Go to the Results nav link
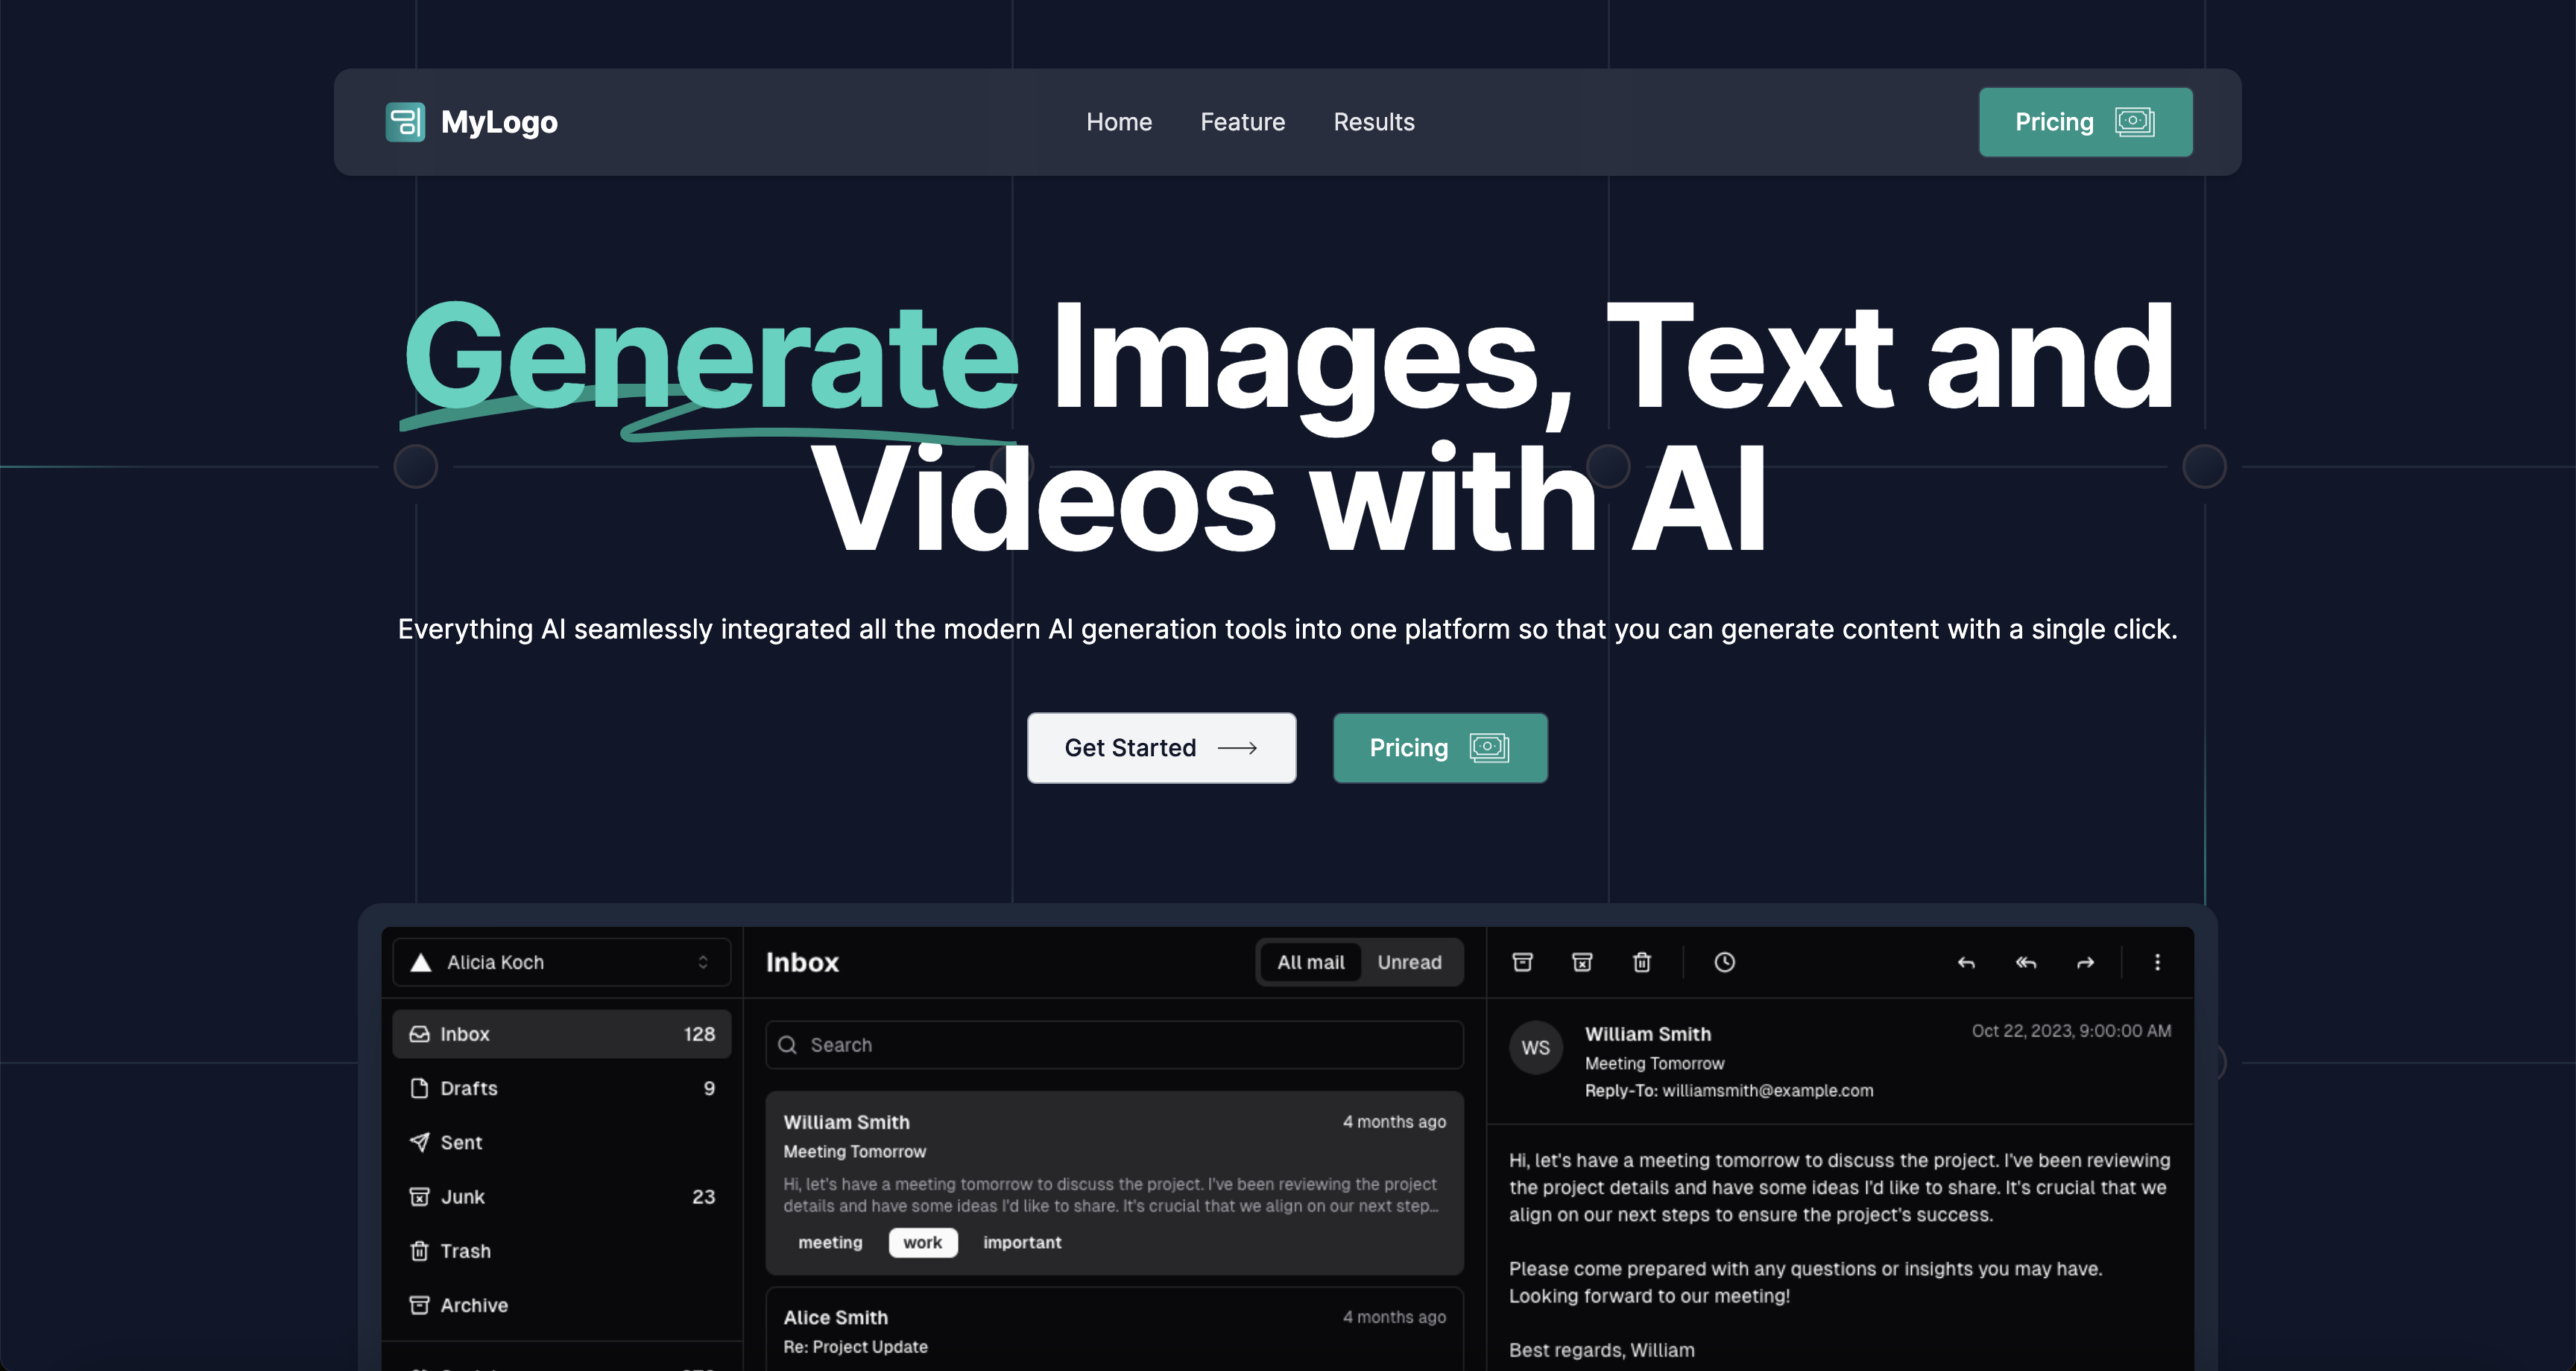 click(1373, 122)
